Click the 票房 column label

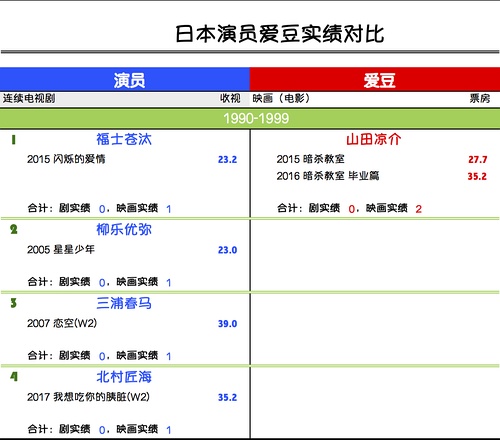click(480, 98)
